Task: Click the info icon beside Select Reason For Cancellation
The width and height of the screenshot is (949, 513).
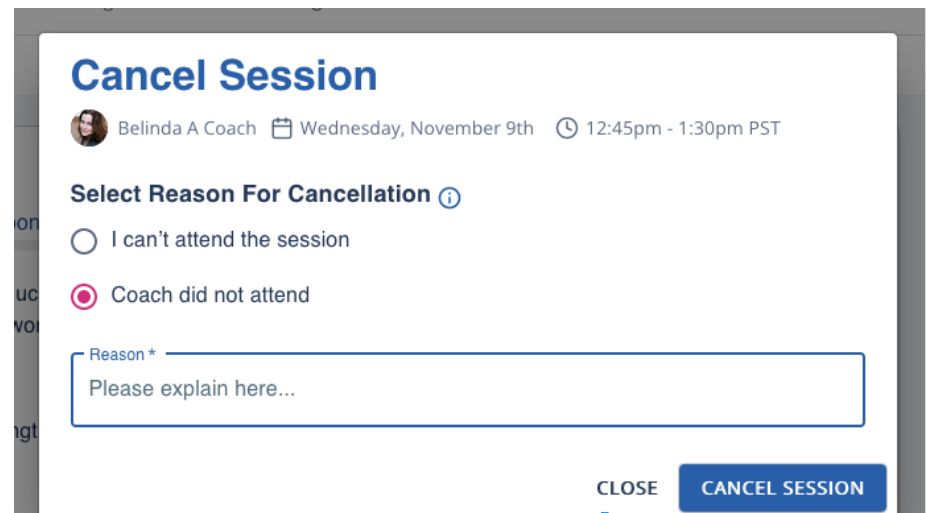Action: tap(450, 198)
